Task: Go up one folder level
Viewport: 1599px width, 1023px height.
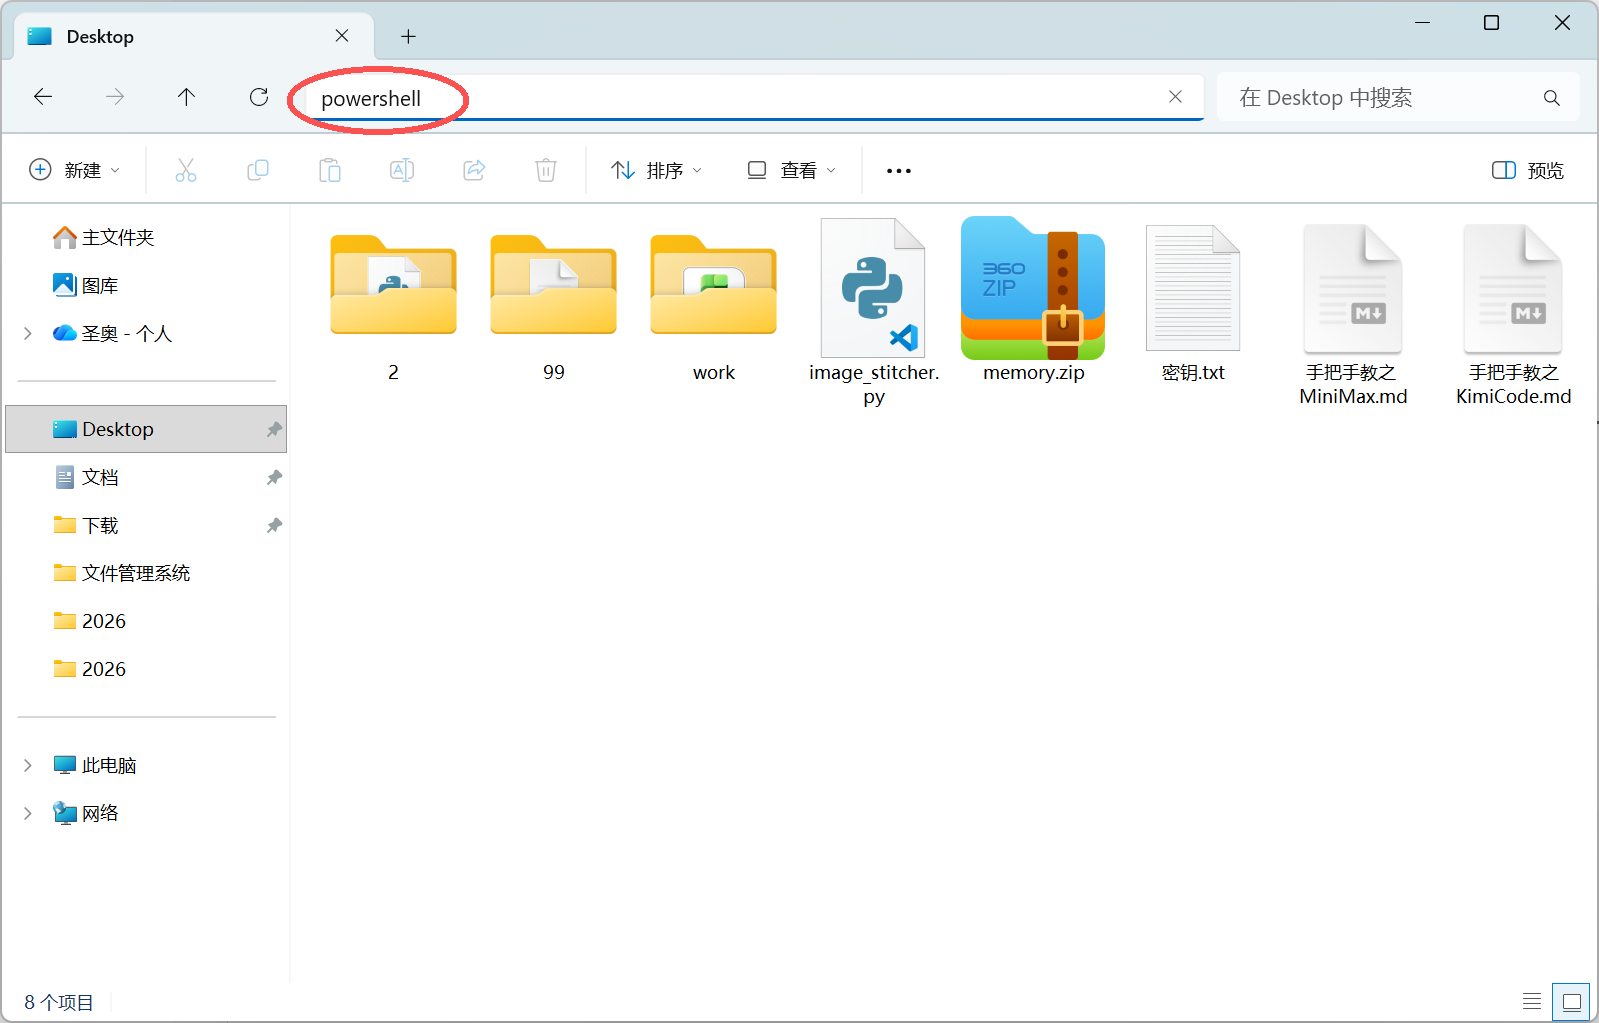Action: [x=186, y=97]
